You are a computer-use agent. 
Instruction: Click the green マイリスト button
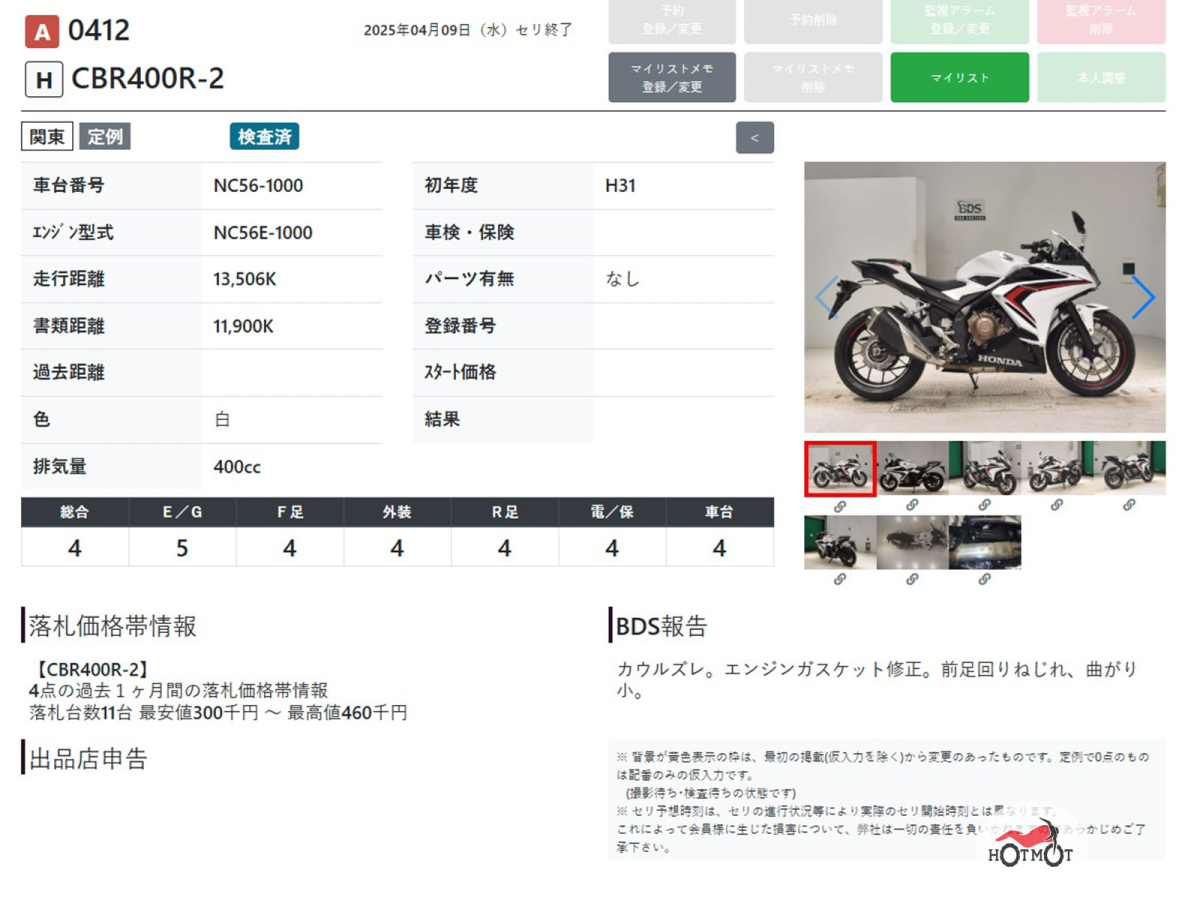(960, 78)
